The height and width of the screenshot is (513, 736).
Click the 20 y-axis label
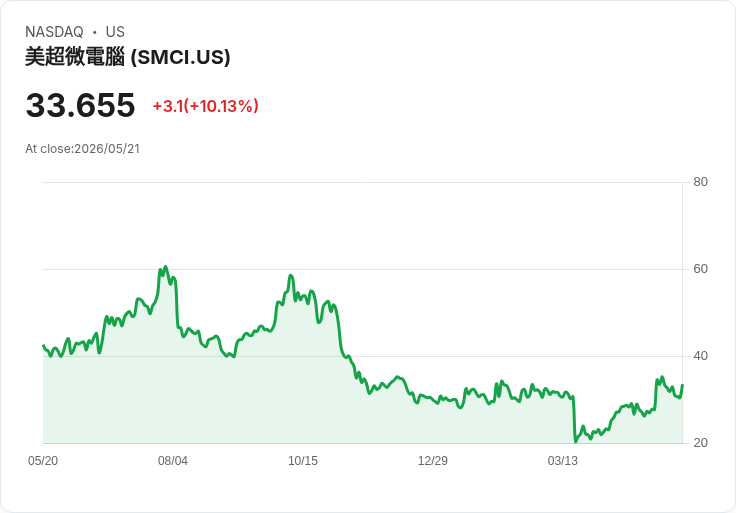click(700, 443)
